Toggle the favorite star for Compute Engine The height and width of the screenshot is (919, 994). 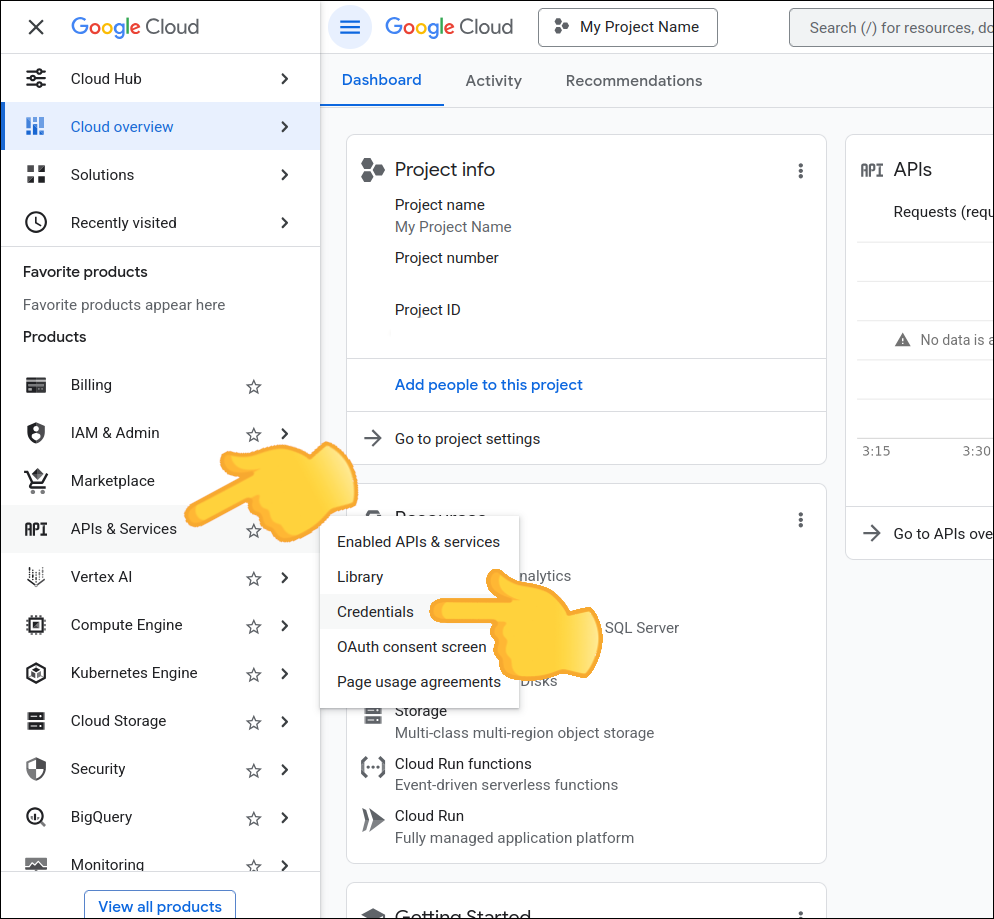click(253, 625)
